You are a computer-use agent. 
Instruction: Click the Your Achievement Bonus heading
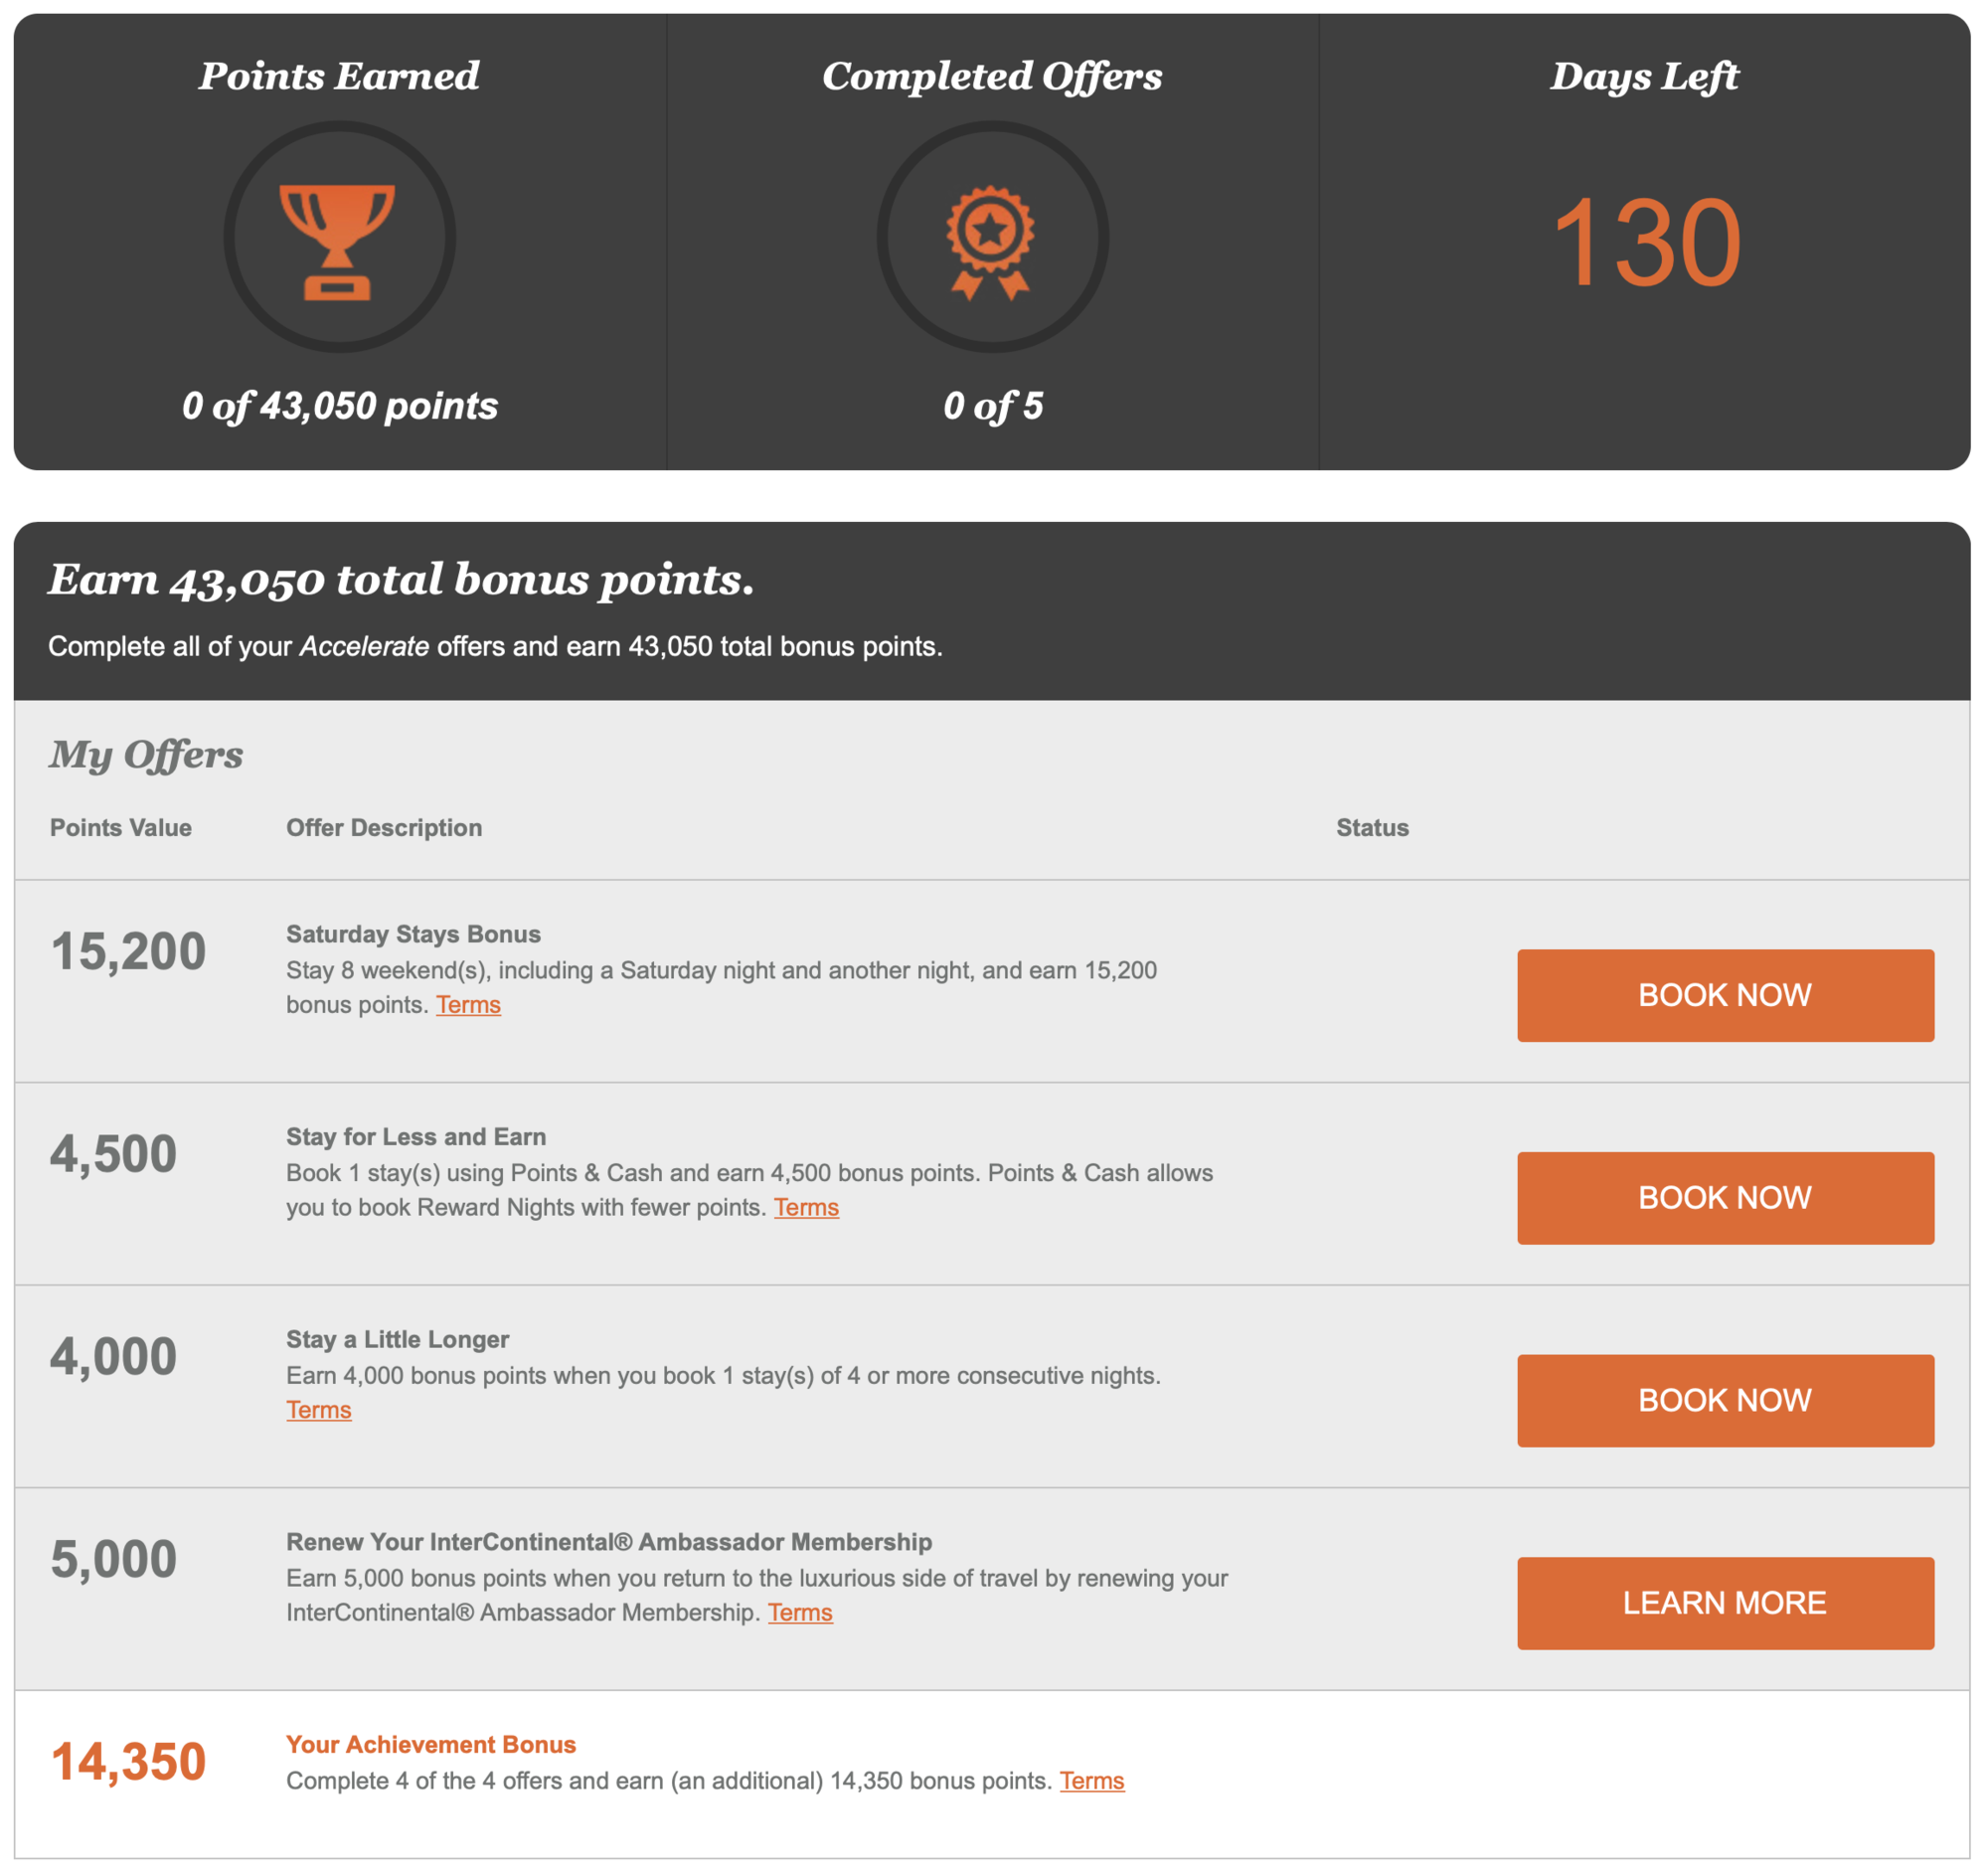click(x=431, y=1744)
